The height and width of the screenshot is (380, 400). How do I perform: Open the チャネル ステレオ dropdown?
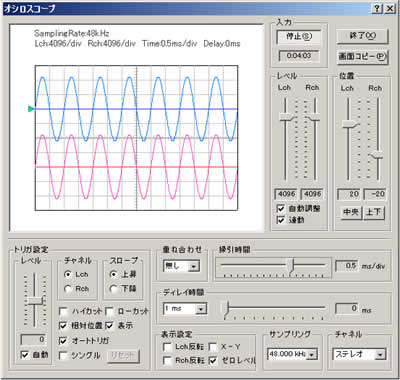359,354
